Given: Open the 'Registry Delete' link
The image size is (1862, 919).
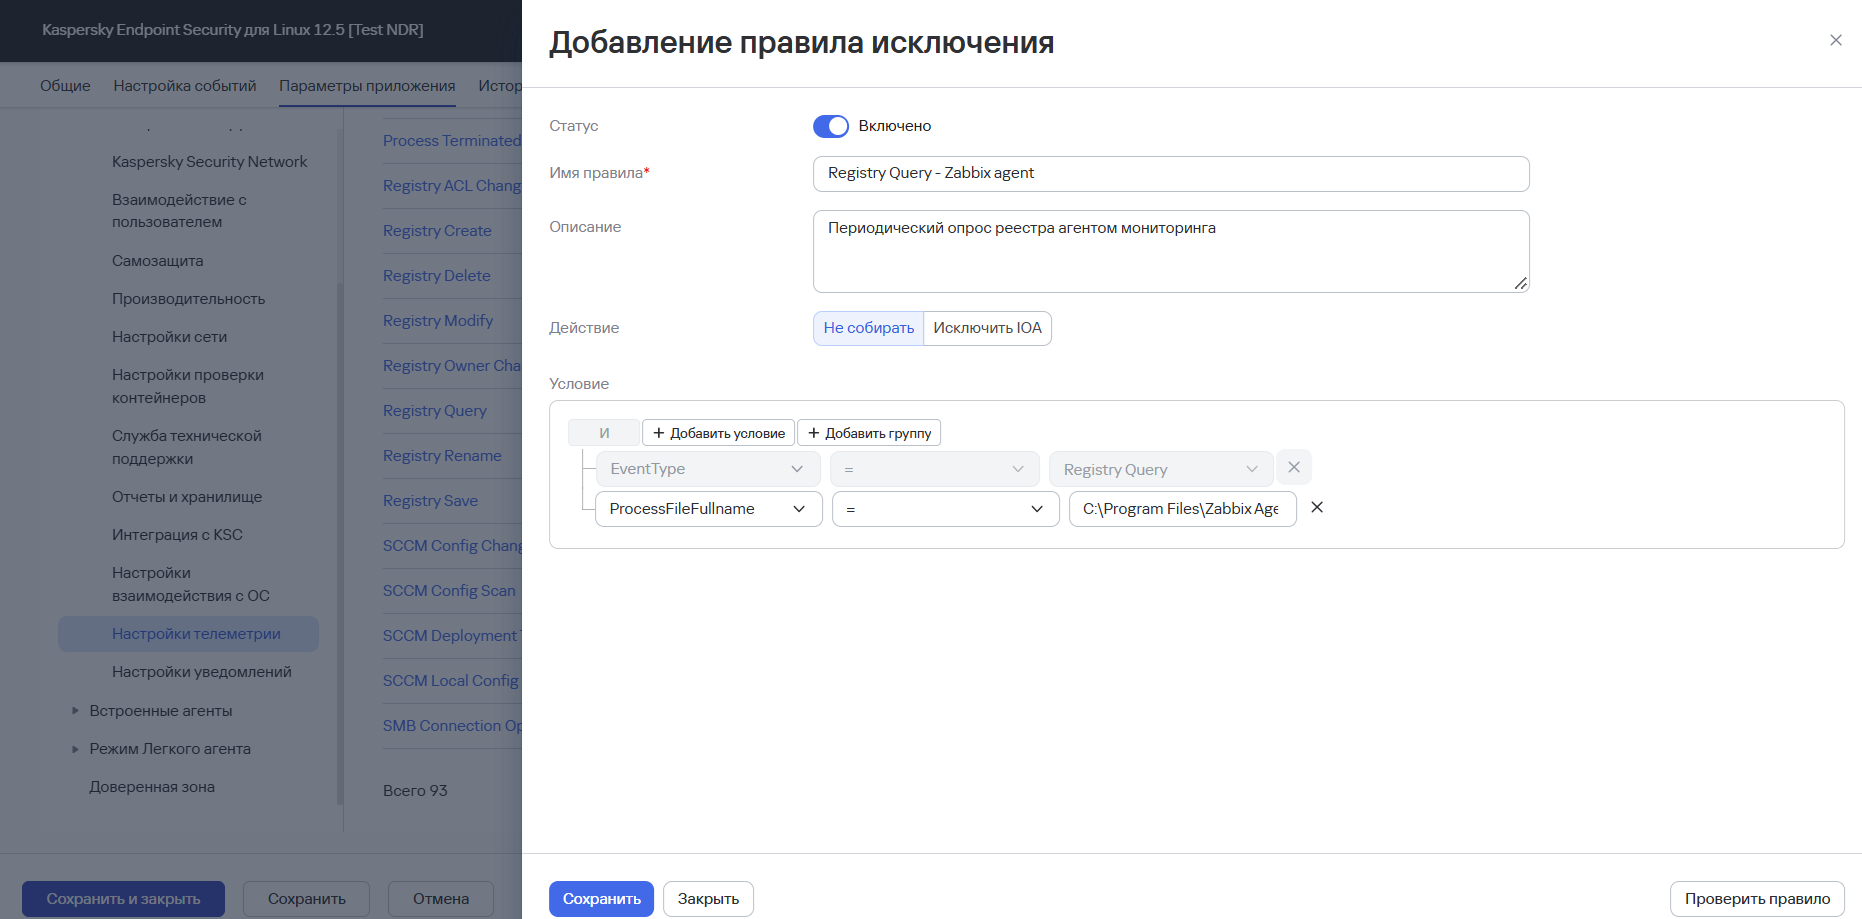Looking at the screenshot, I should (436, 276).
